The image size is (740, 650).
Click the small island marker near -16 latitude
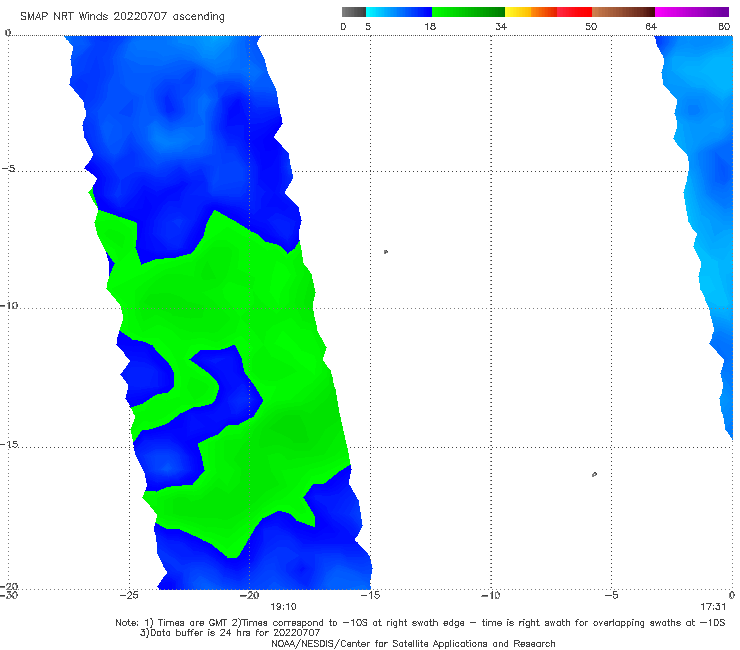[x=594, y=474]
